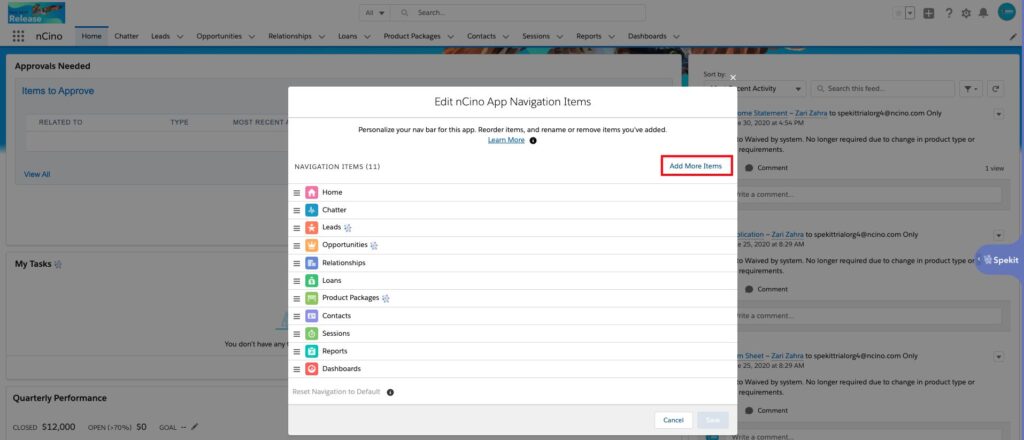Grab the drag handle for Home row
Screen dimensions: 1024x440
point(296,193)
